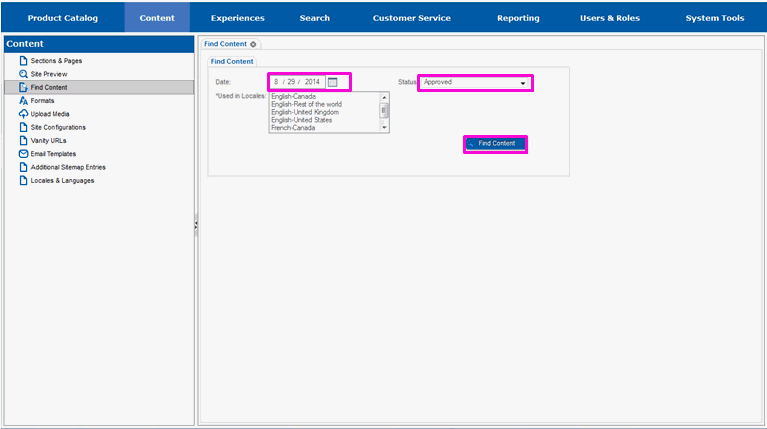Click the Locales & Languages page icon
The image size is (767, 429).
coord(23,181)
